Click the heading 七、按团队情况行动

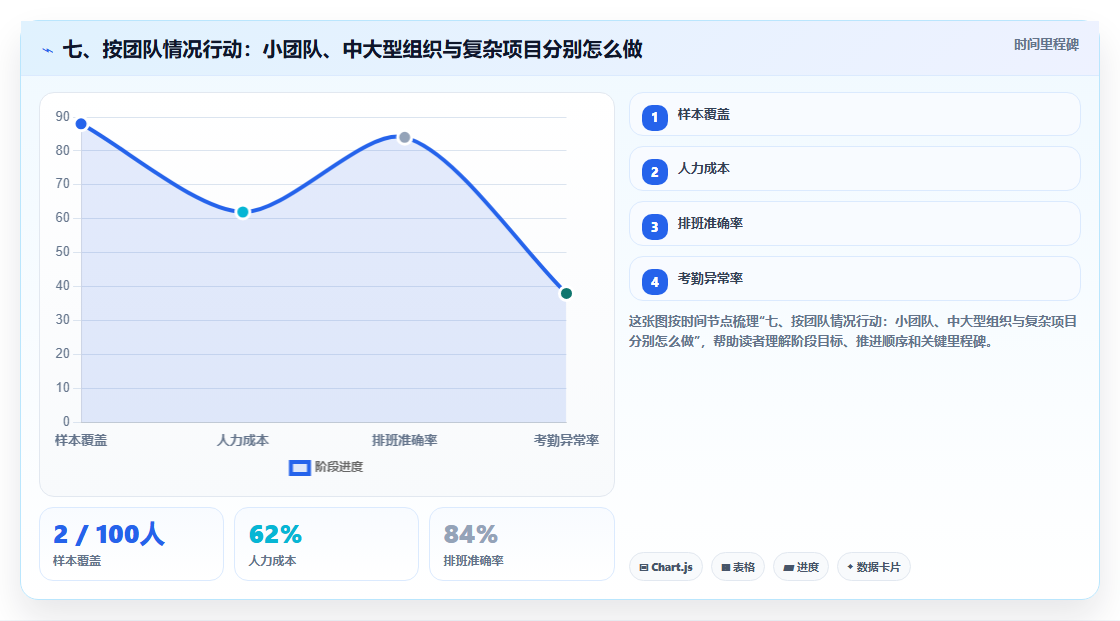[x=352, y=49]
